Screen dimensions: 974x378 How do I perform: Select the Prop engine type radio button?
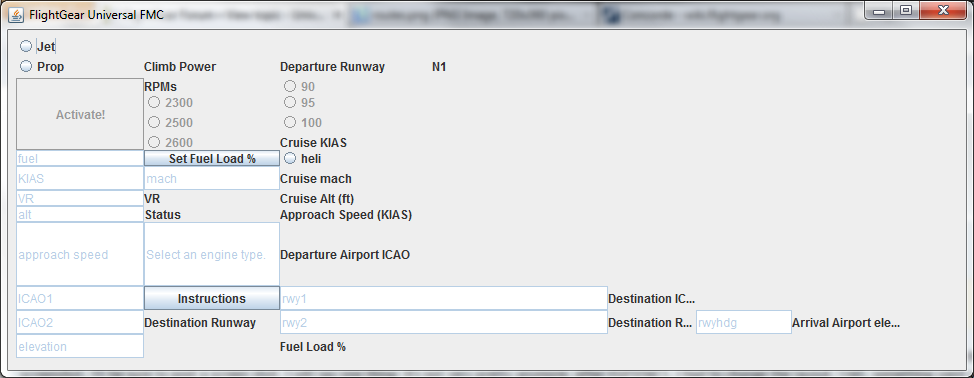click(x=26, y=66)
